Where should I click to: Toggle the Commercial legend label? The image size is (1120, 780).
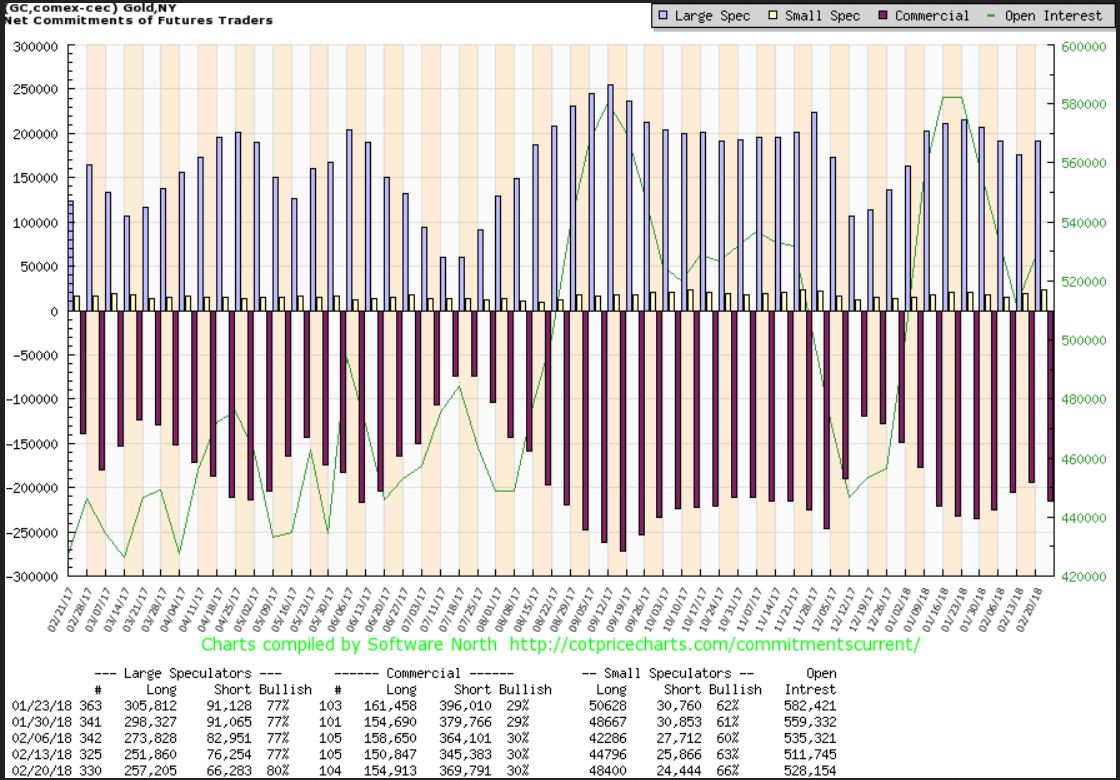coord(932,16)
